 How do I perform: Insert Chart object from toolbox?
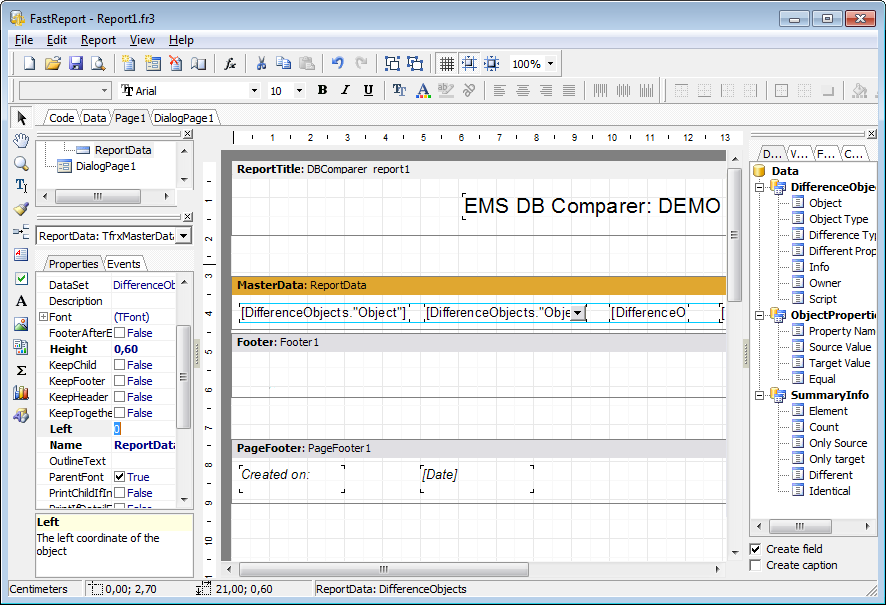coord(21,393)
